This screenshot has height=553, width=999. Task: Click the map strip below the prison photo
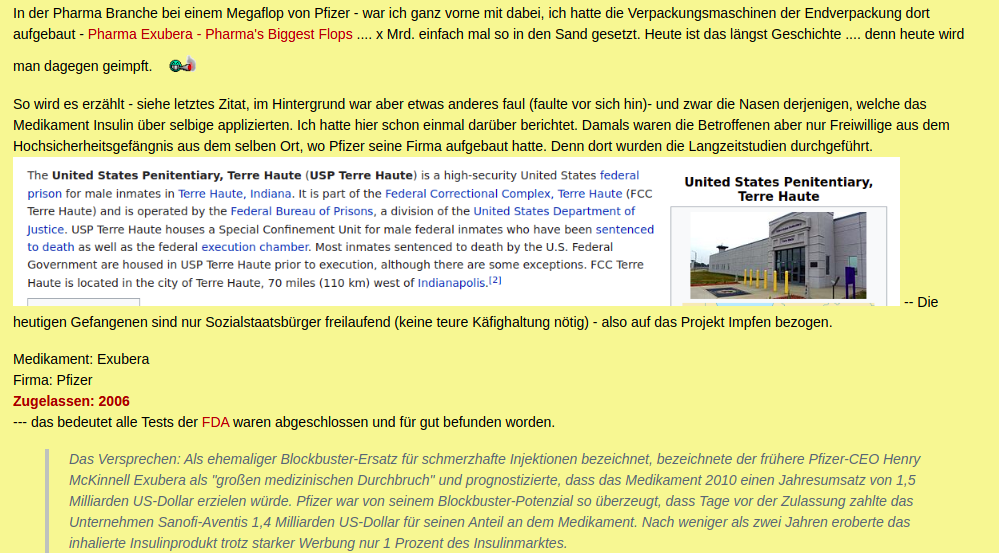tap(778, 302)
